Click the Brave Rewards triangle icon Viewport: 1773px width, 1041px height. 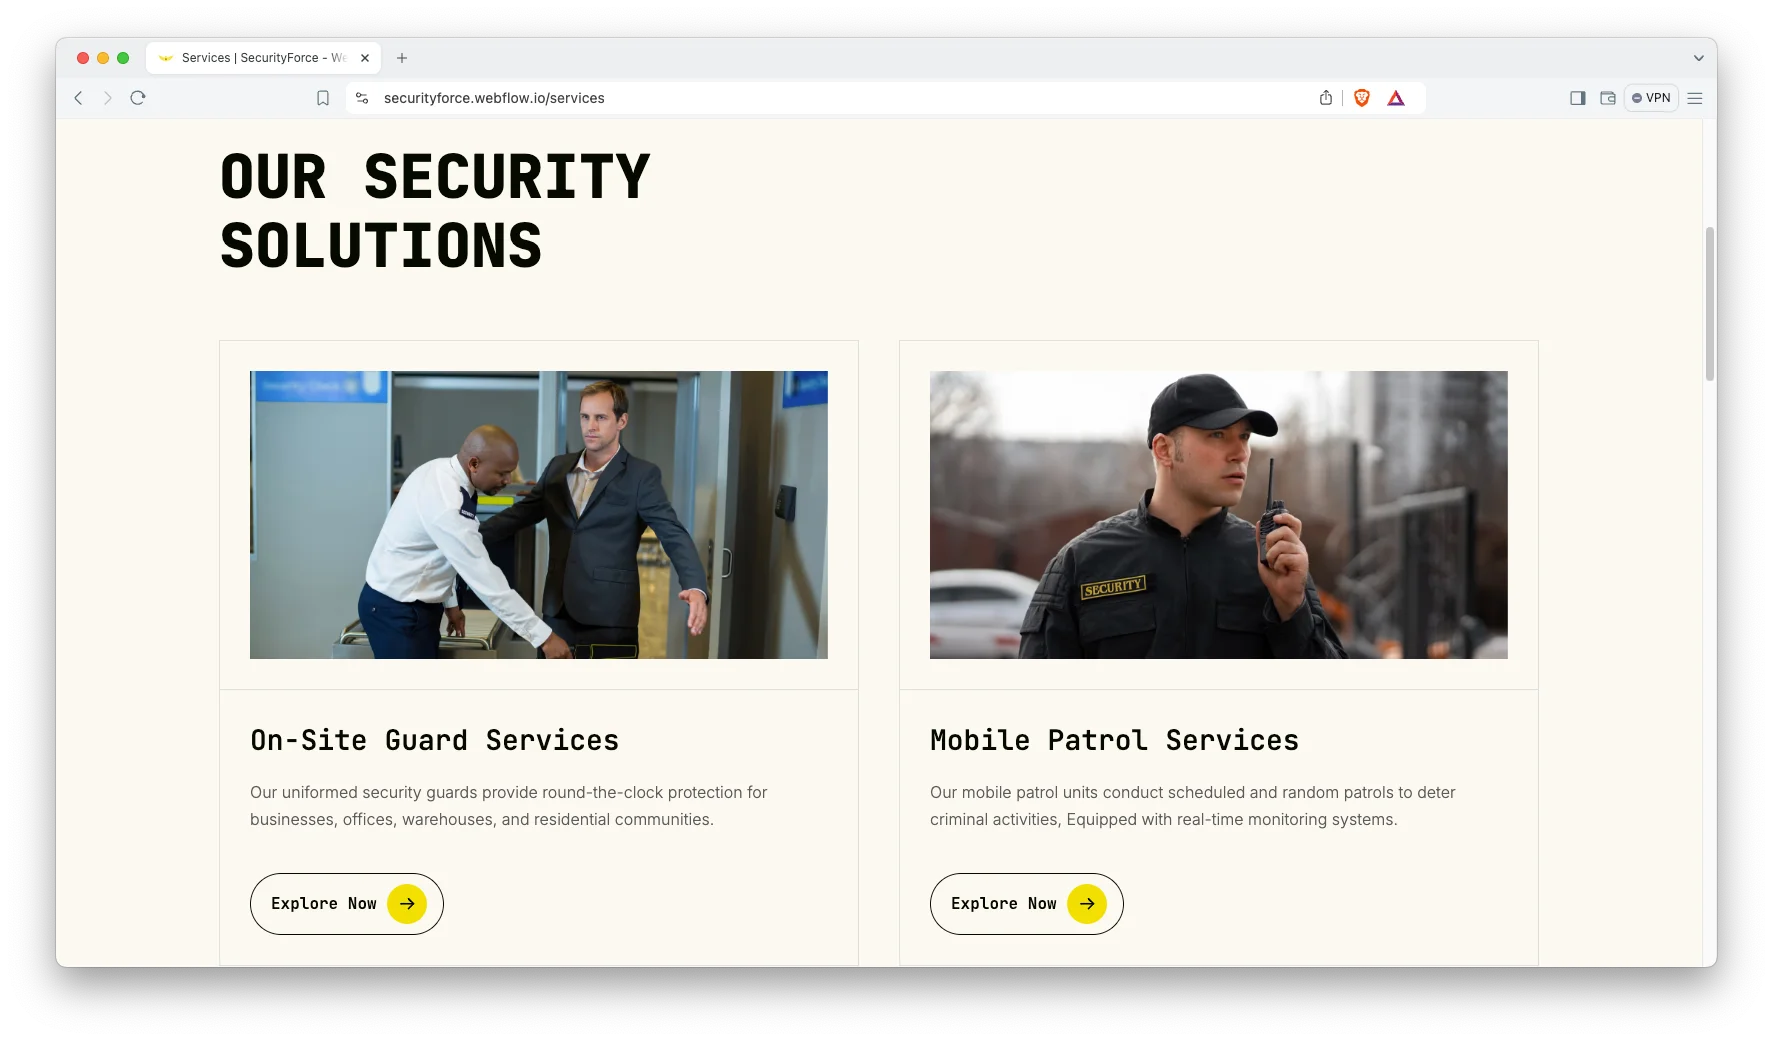(1396, 98)
